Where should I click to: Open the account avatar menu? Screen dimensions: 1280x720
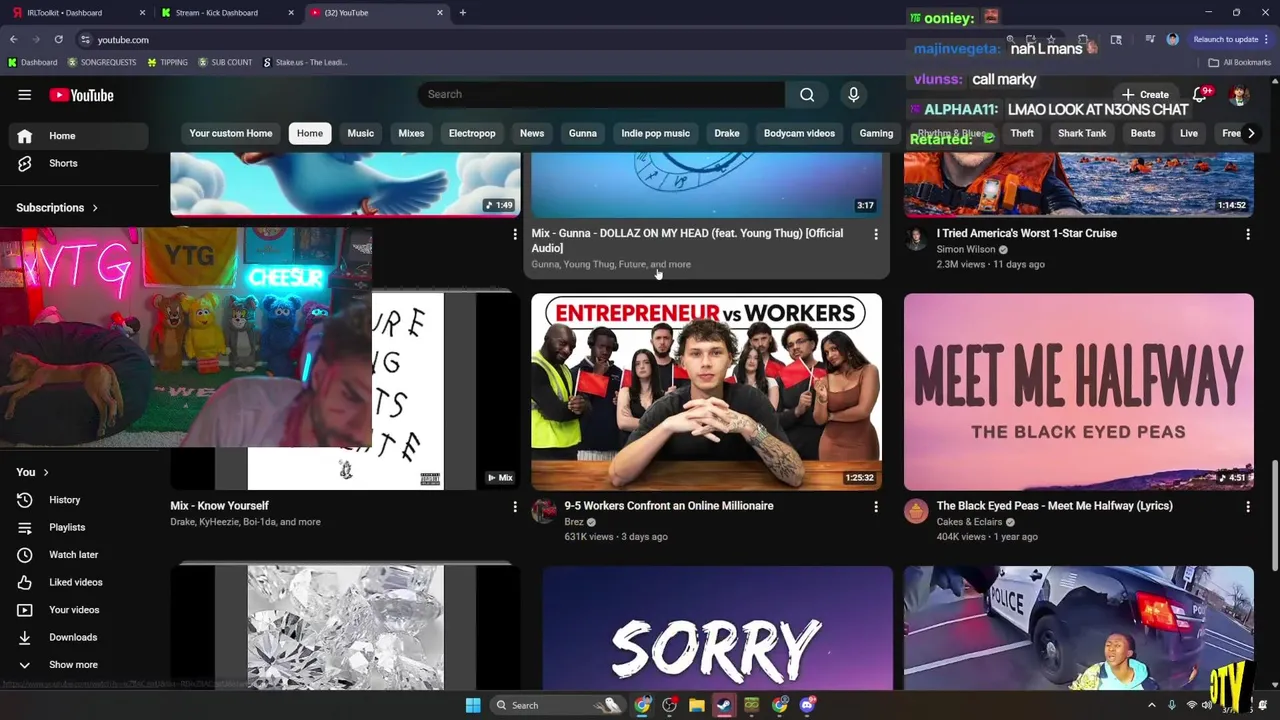tap(1239, 95)
